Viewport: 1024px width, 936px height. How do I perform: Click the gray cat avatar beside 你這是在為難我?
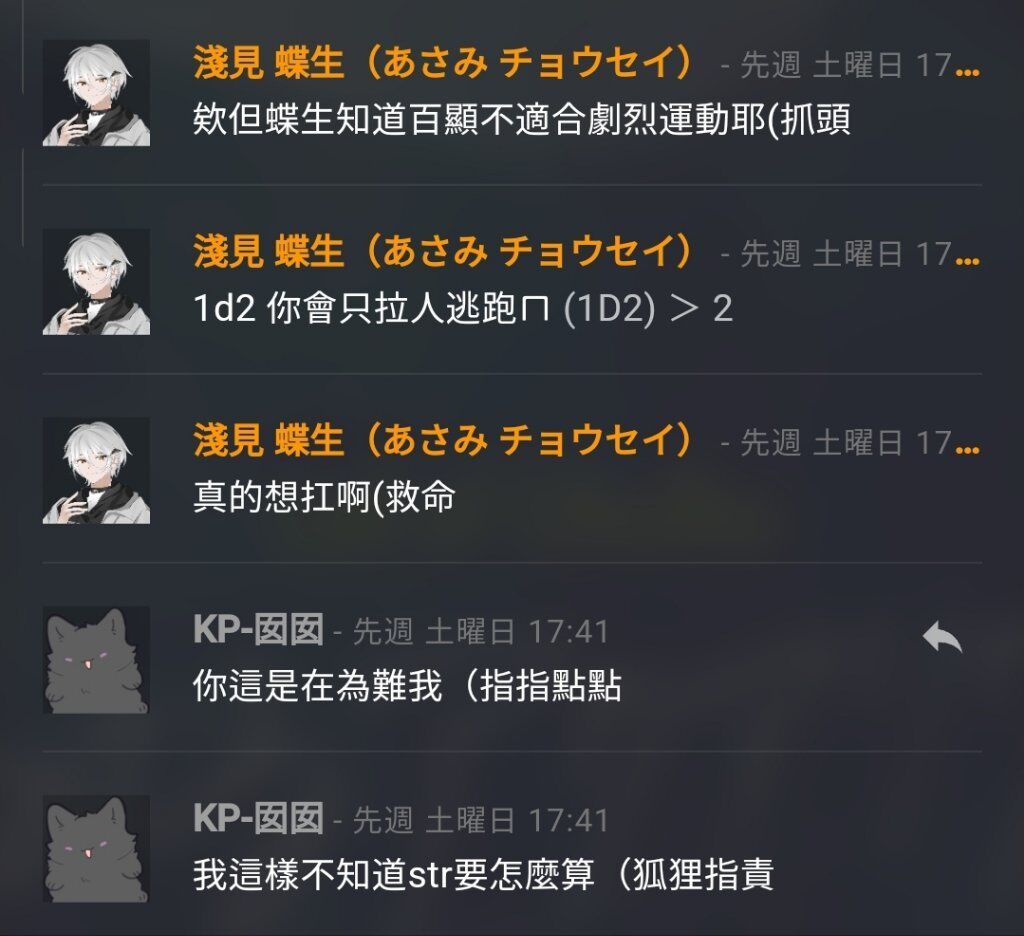pos(96,660)
